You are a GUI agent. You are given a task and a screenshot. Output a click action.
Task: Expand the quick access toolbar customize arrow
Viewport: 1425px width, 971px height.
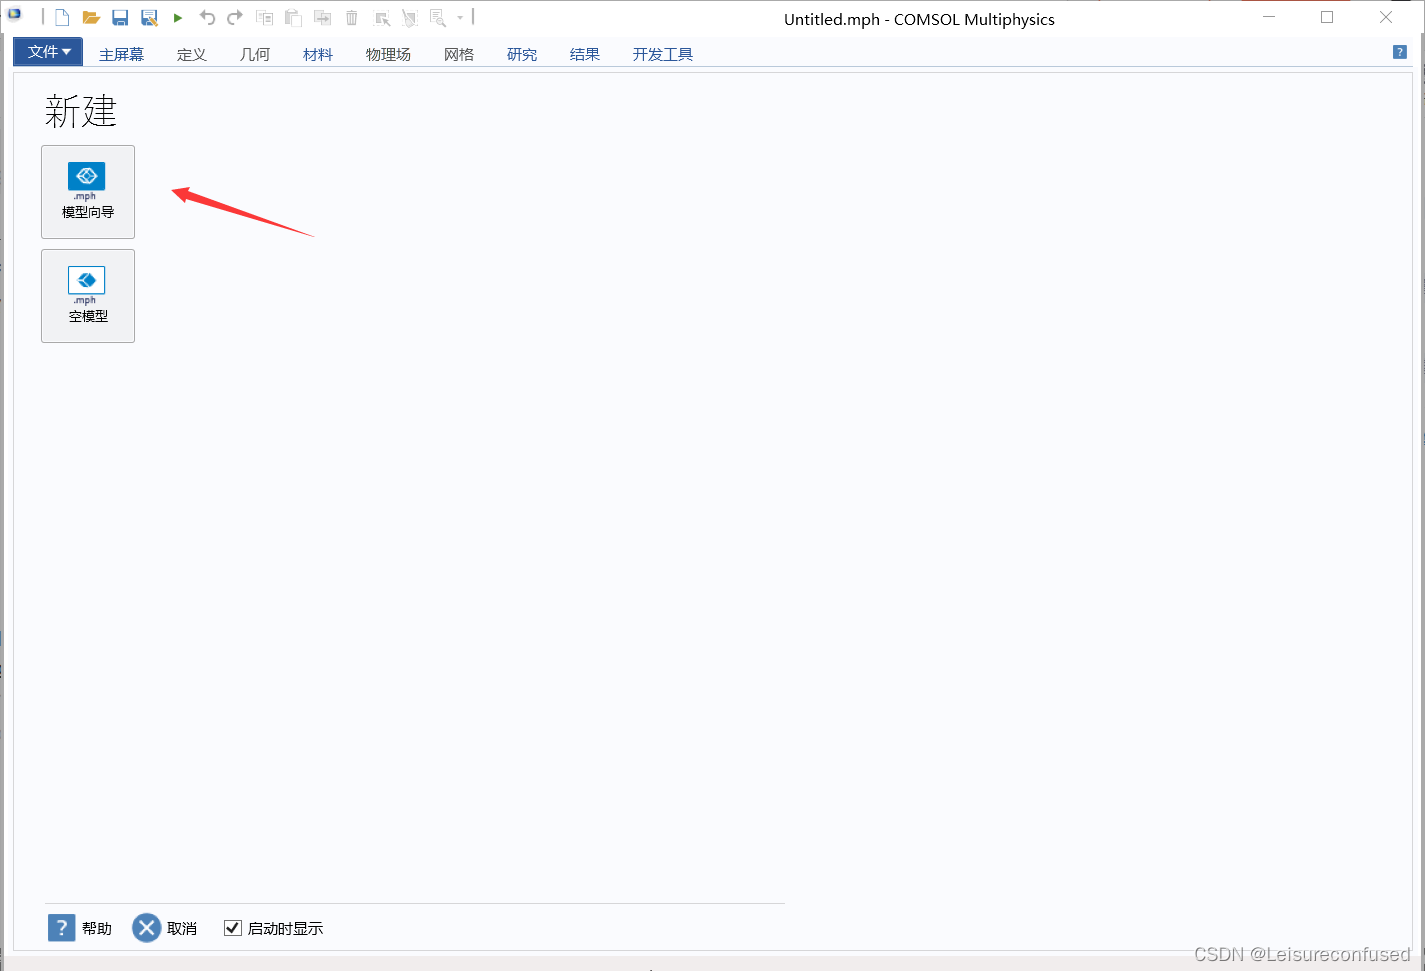click(460, 18)
